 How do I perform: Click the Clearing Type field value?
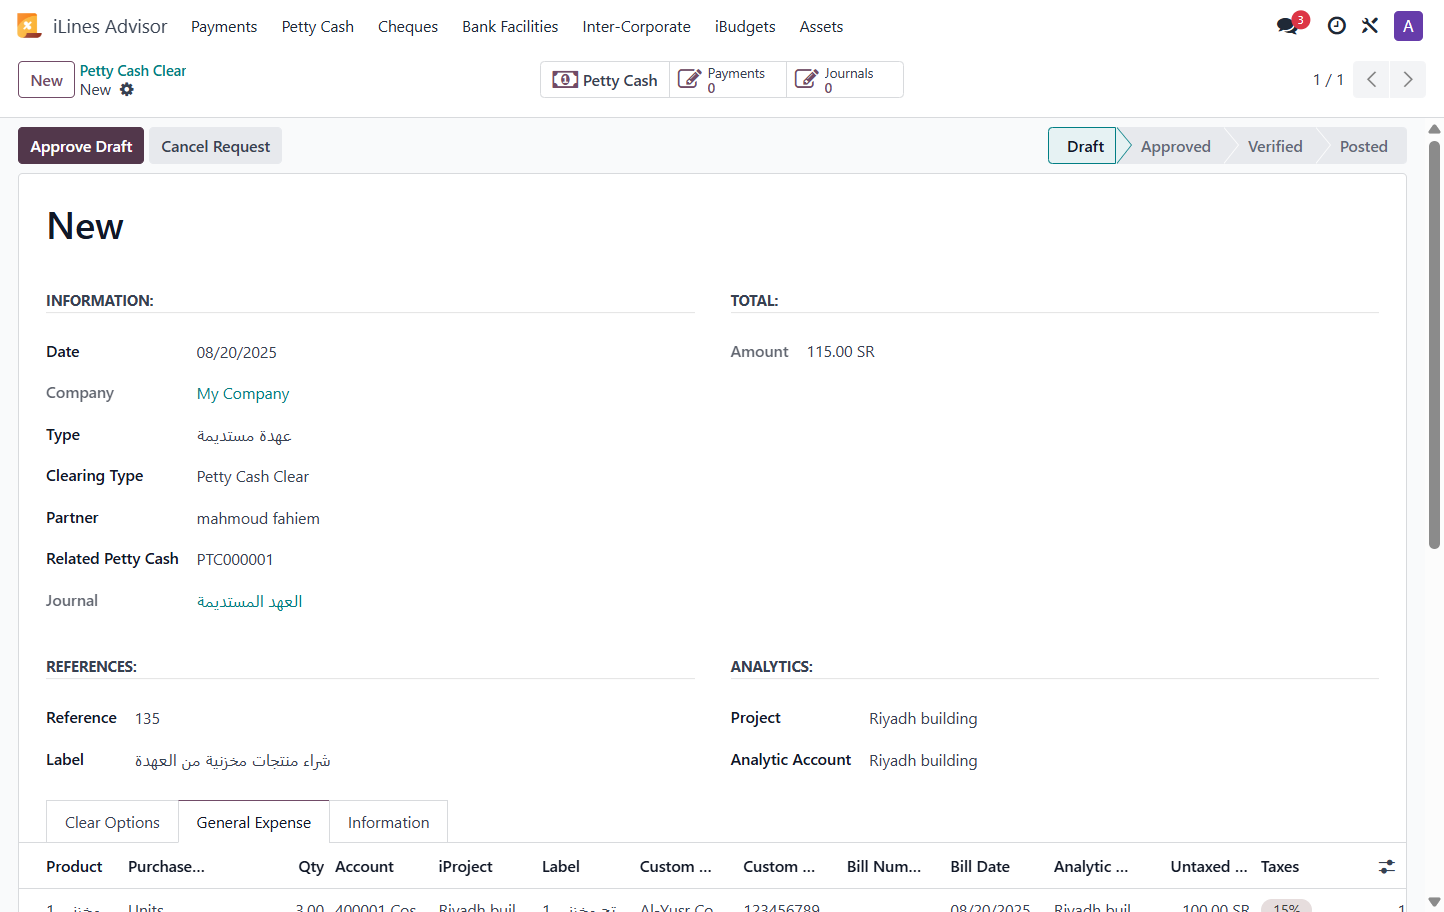tap(253, 477)
